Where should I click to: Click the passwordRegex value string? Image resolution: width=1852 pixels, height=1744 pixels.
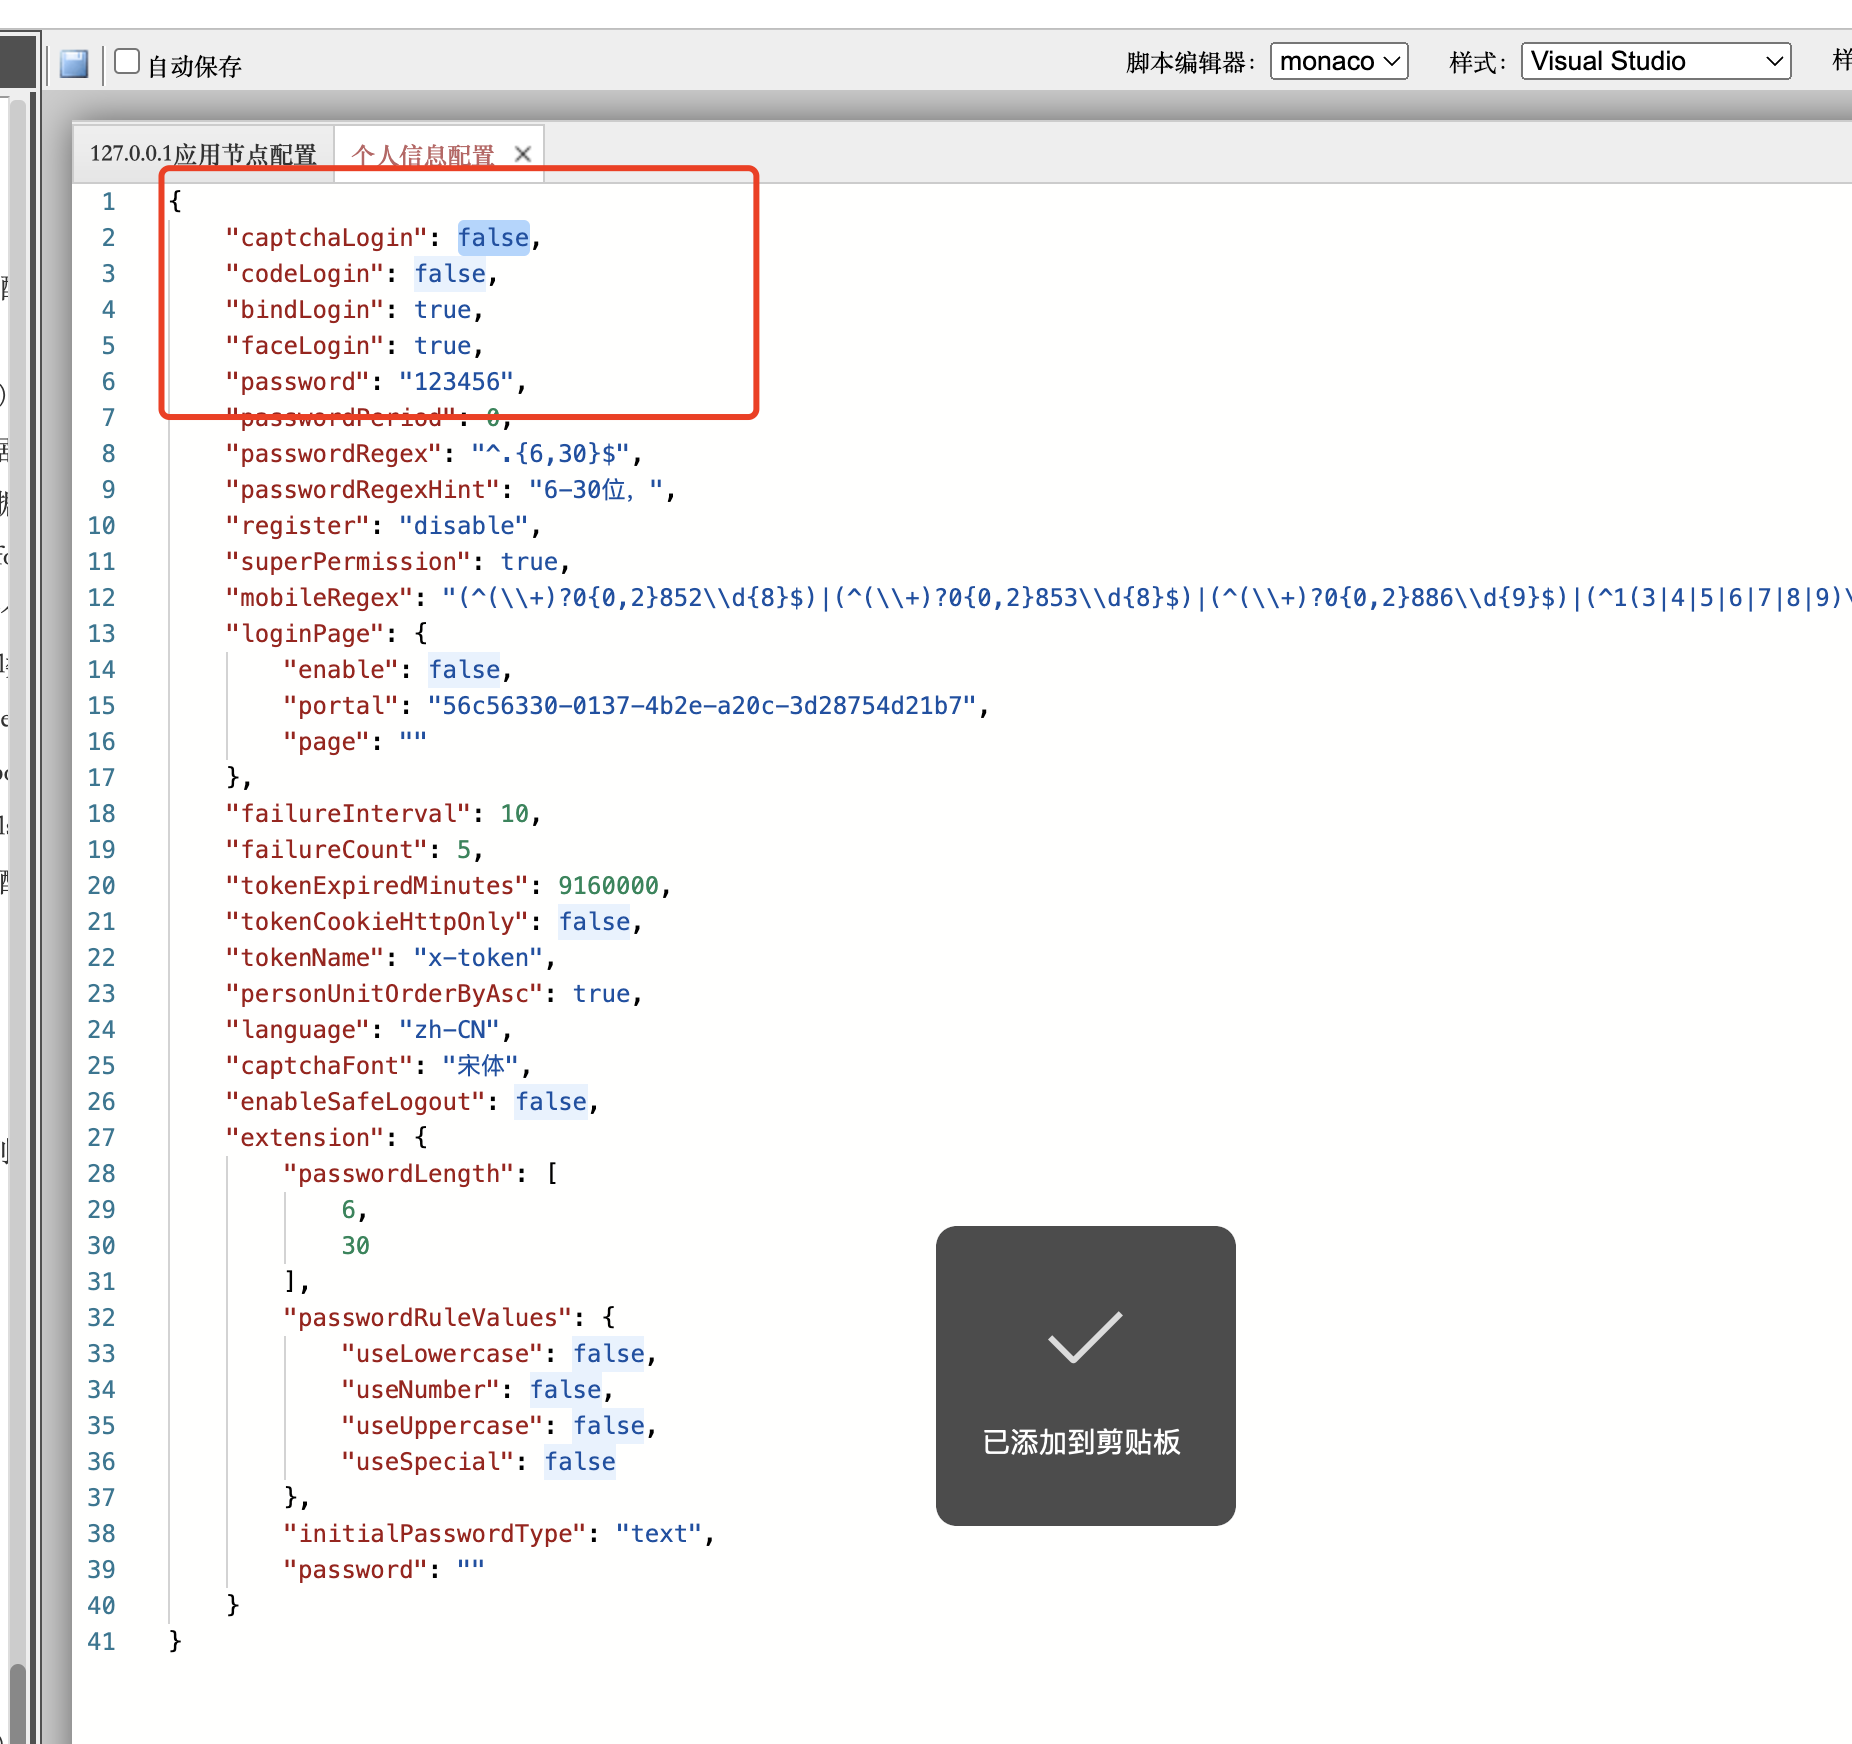(x=551, y=454)
